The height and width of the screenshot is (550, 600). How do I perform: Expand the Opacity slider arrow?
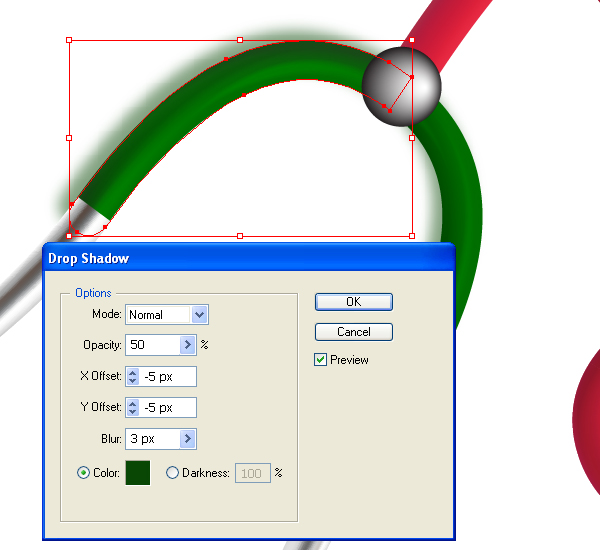pos(188,345)
